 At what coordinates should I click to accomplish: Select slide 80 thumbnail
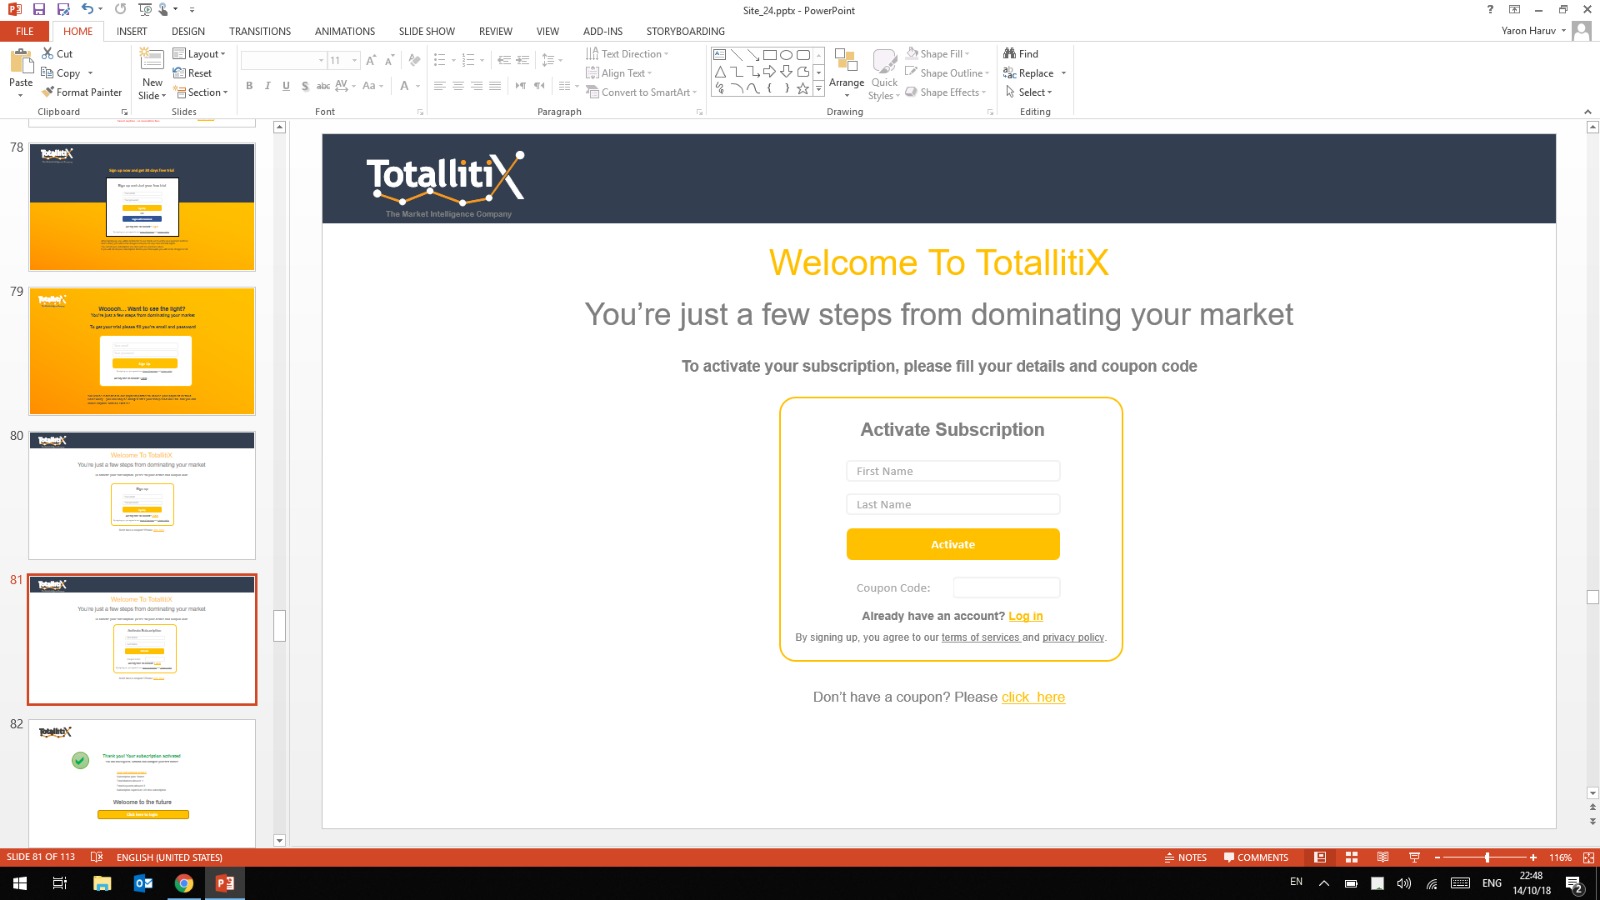[x=142, y=495]
